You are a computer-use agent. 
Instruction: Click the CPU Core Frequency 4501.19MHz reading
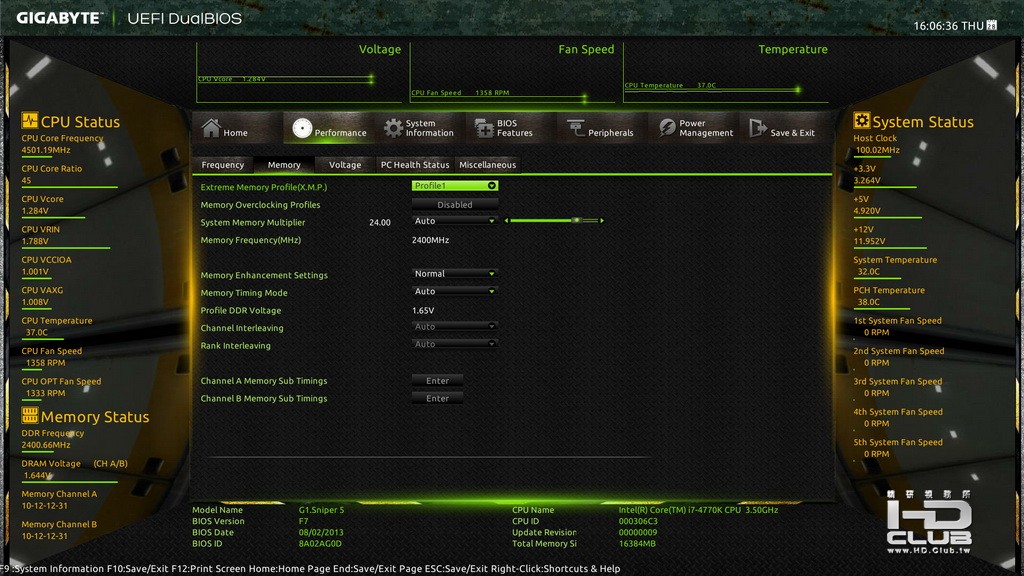(x=46, y=150)
